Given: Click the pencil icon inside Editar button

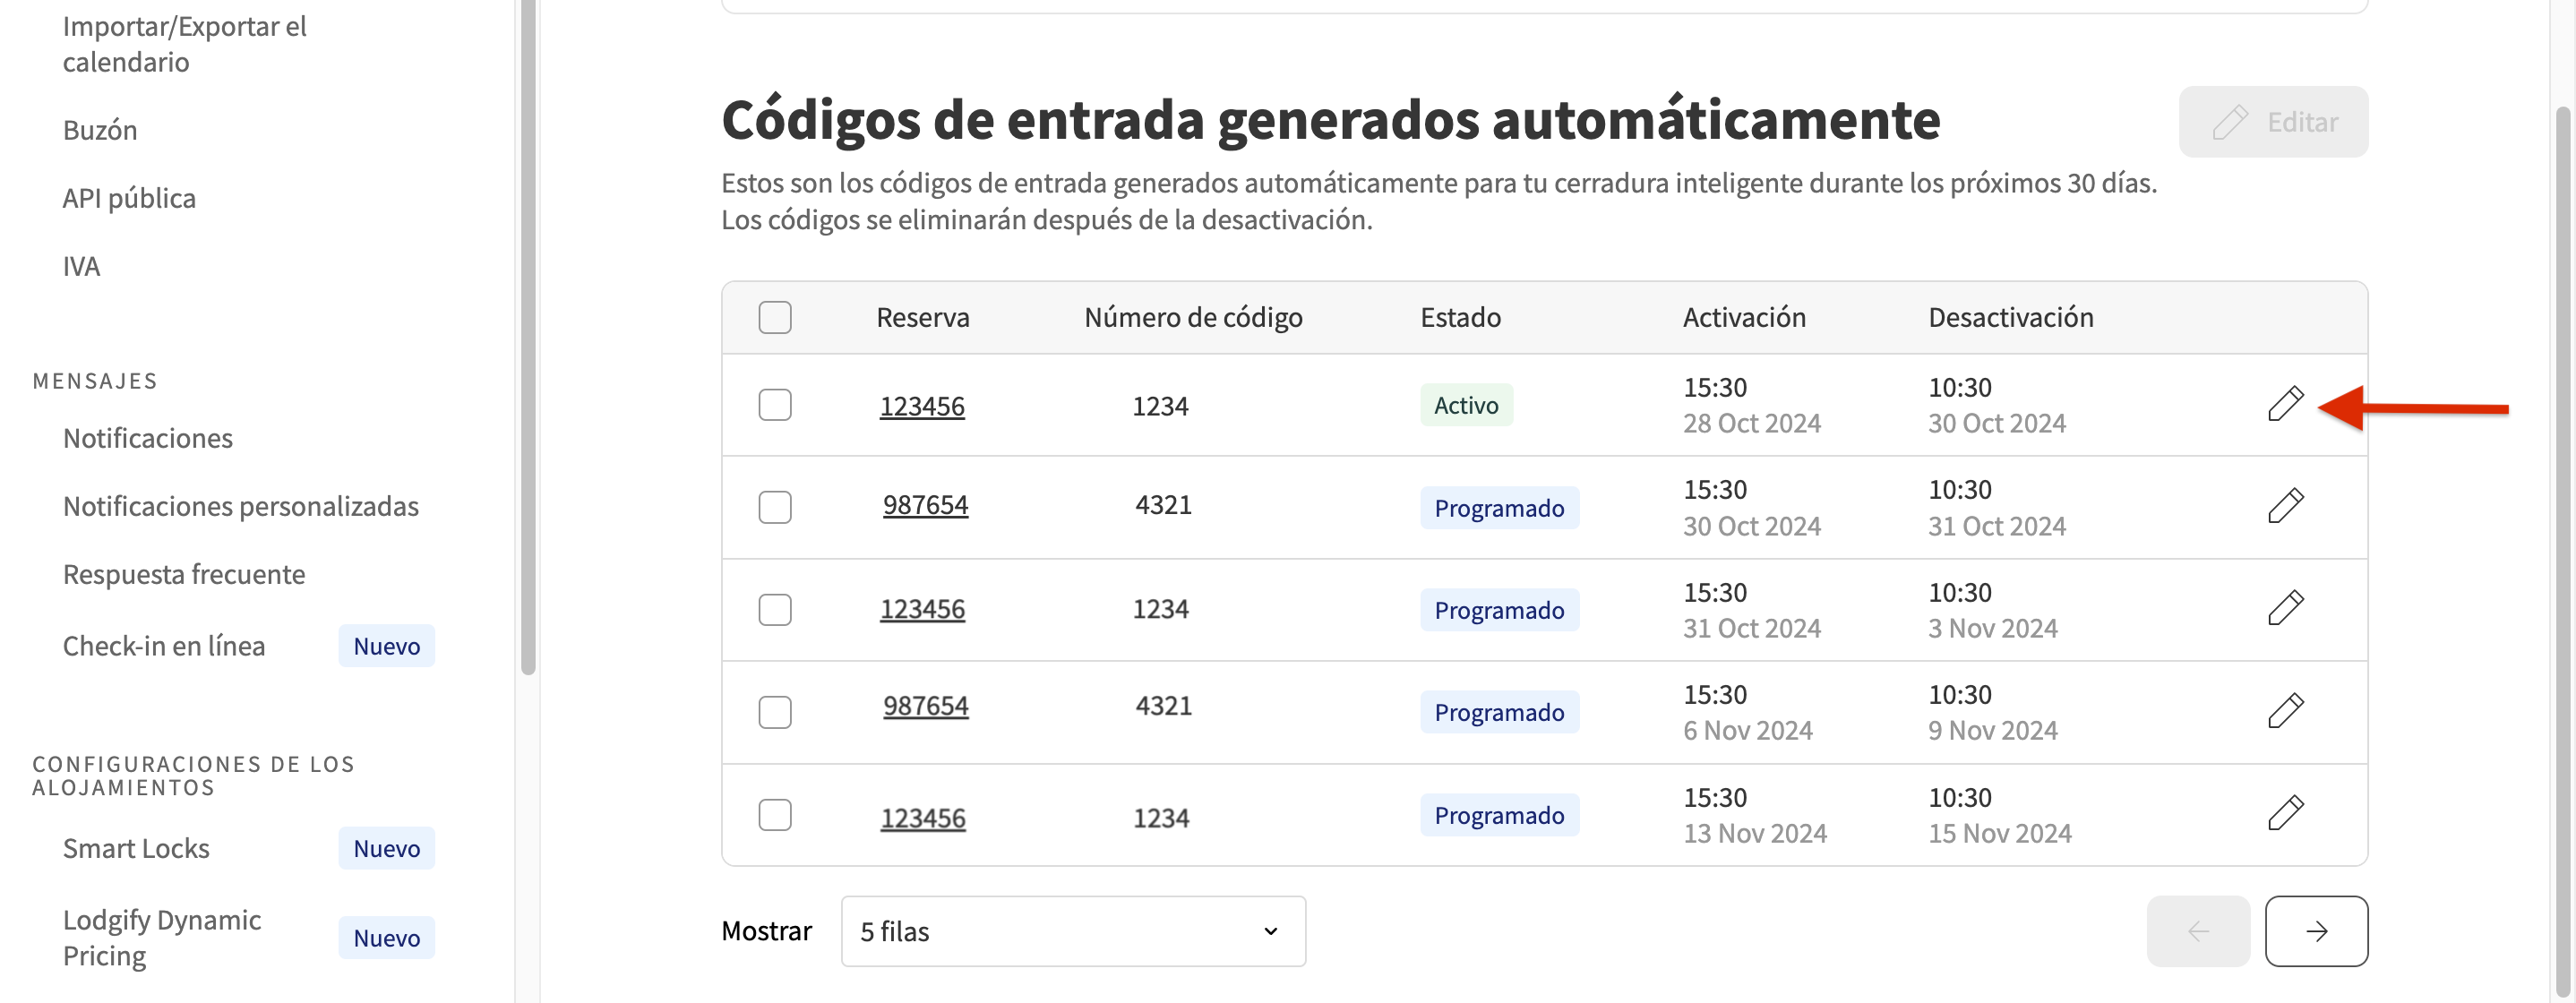Looking at the screenshot, I should [2230, 121].
